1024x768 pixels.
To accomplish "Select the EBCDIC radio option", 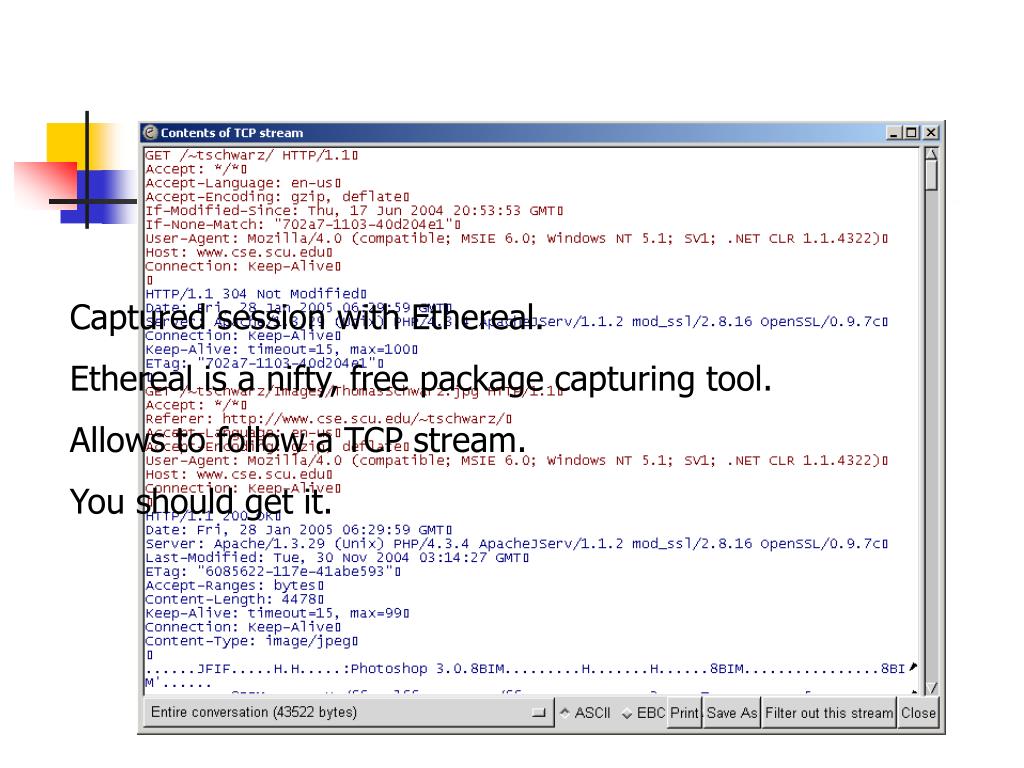I will coord(643,712).
